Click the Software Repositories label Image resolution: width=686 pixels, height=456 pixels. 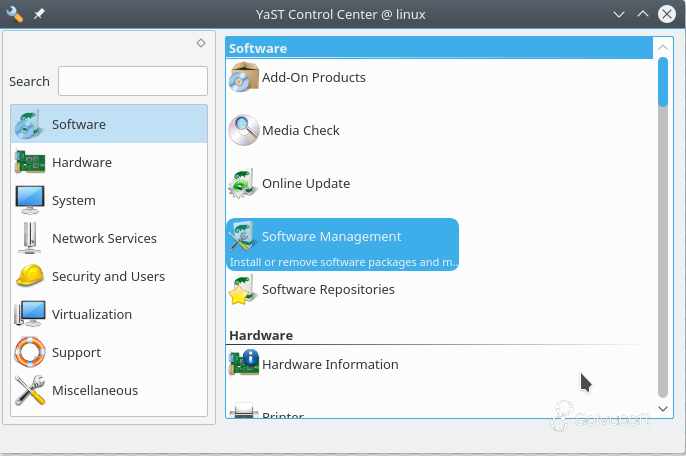coord(328,289)
